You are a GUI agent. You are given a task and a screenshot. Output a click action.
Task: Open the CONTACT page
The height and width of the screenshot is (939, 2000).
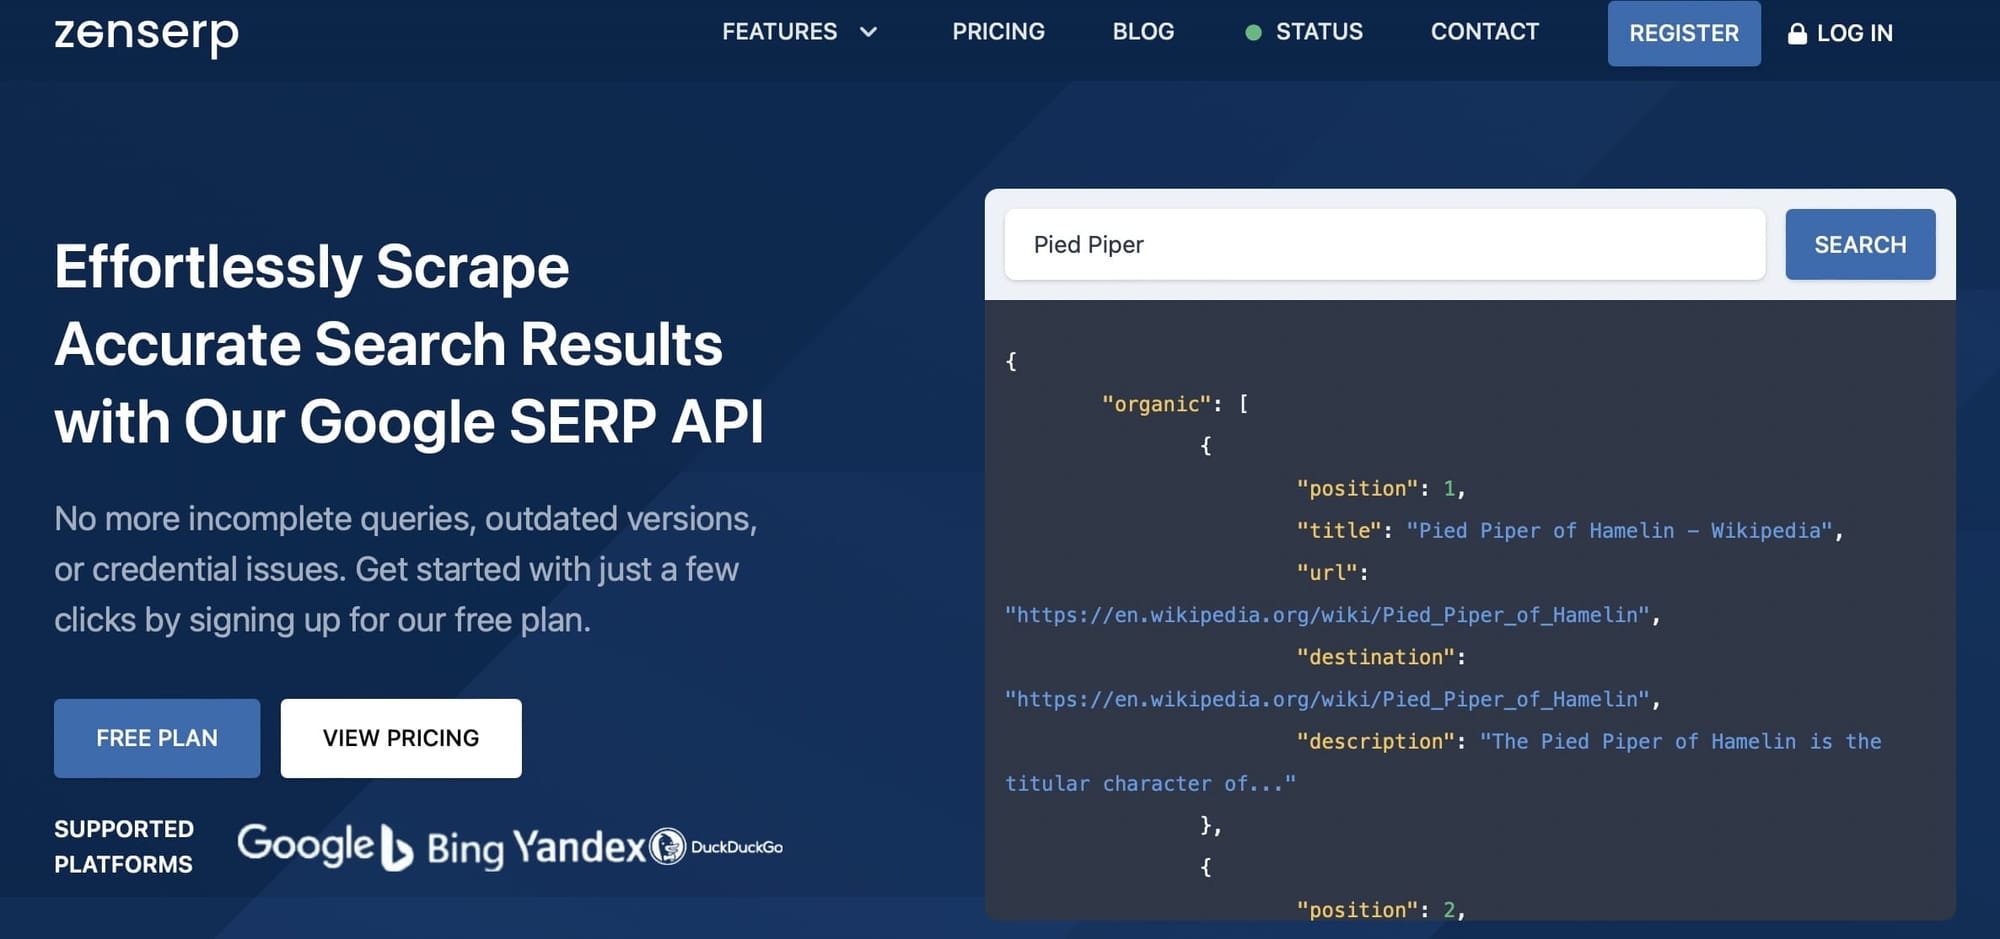[x=1484, y=31]
